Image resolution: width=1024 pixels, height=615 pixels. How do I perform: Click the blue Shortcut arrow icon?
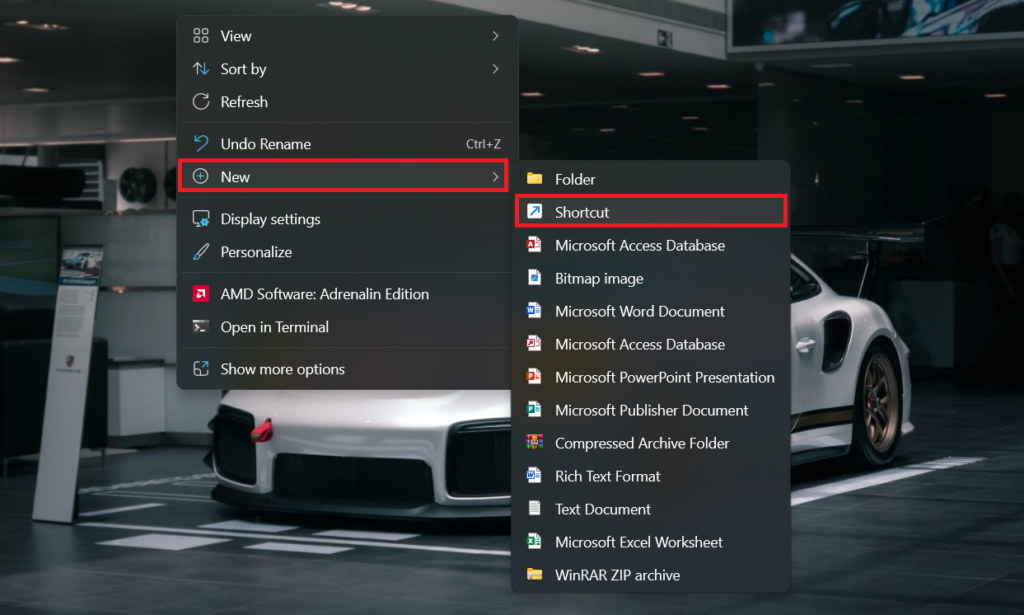pos(535,212)
